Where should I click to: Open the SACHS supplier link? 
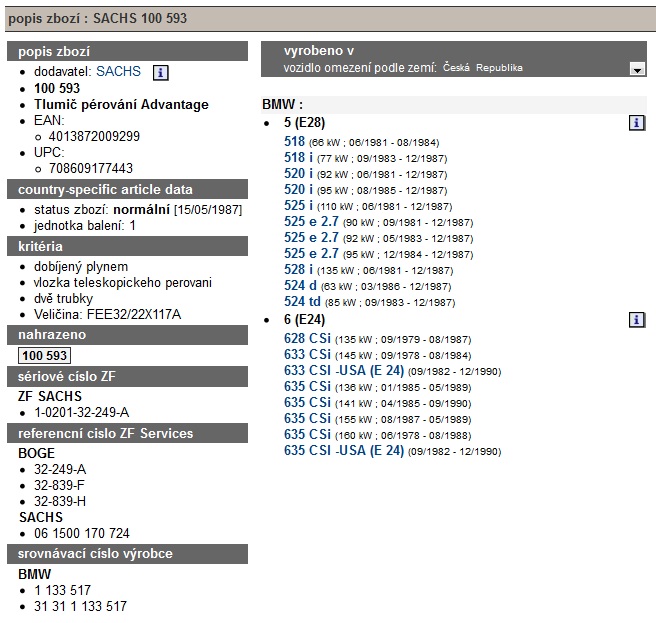pos(118,72)
